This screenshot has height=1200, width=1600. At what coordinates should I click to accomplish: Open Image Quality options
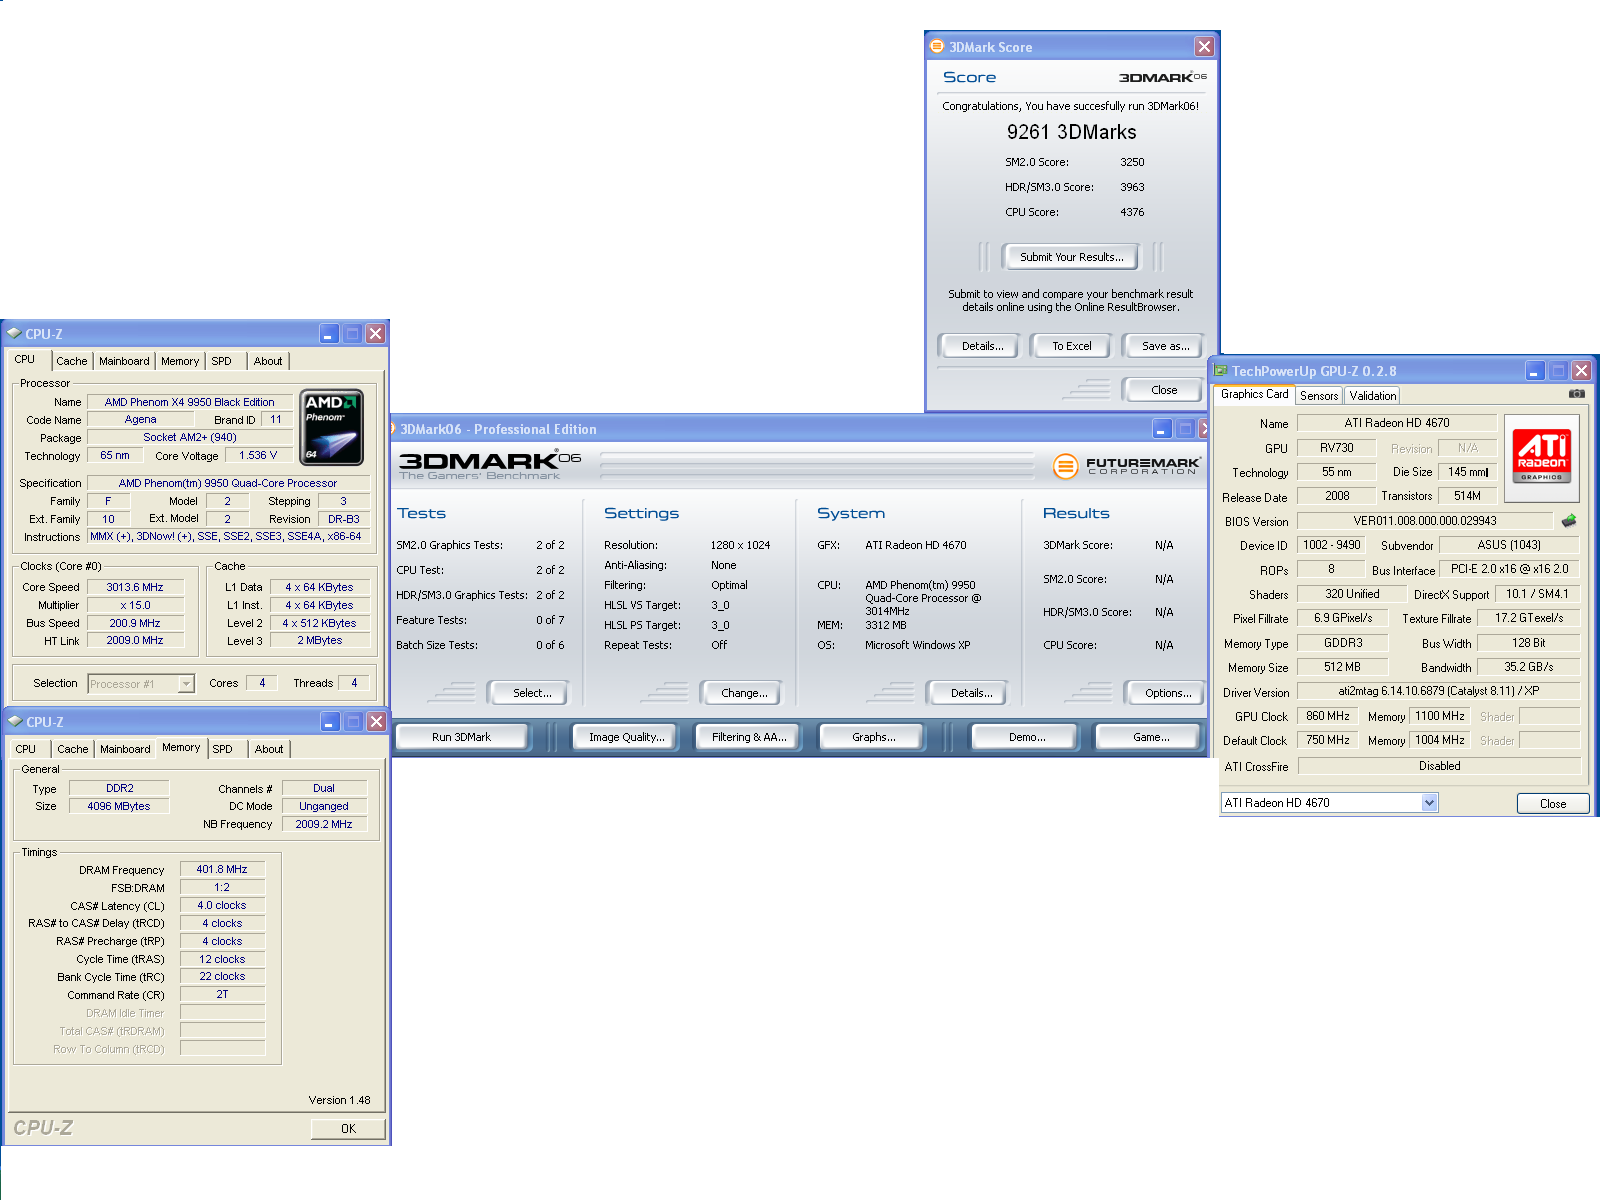pos(626,737)
